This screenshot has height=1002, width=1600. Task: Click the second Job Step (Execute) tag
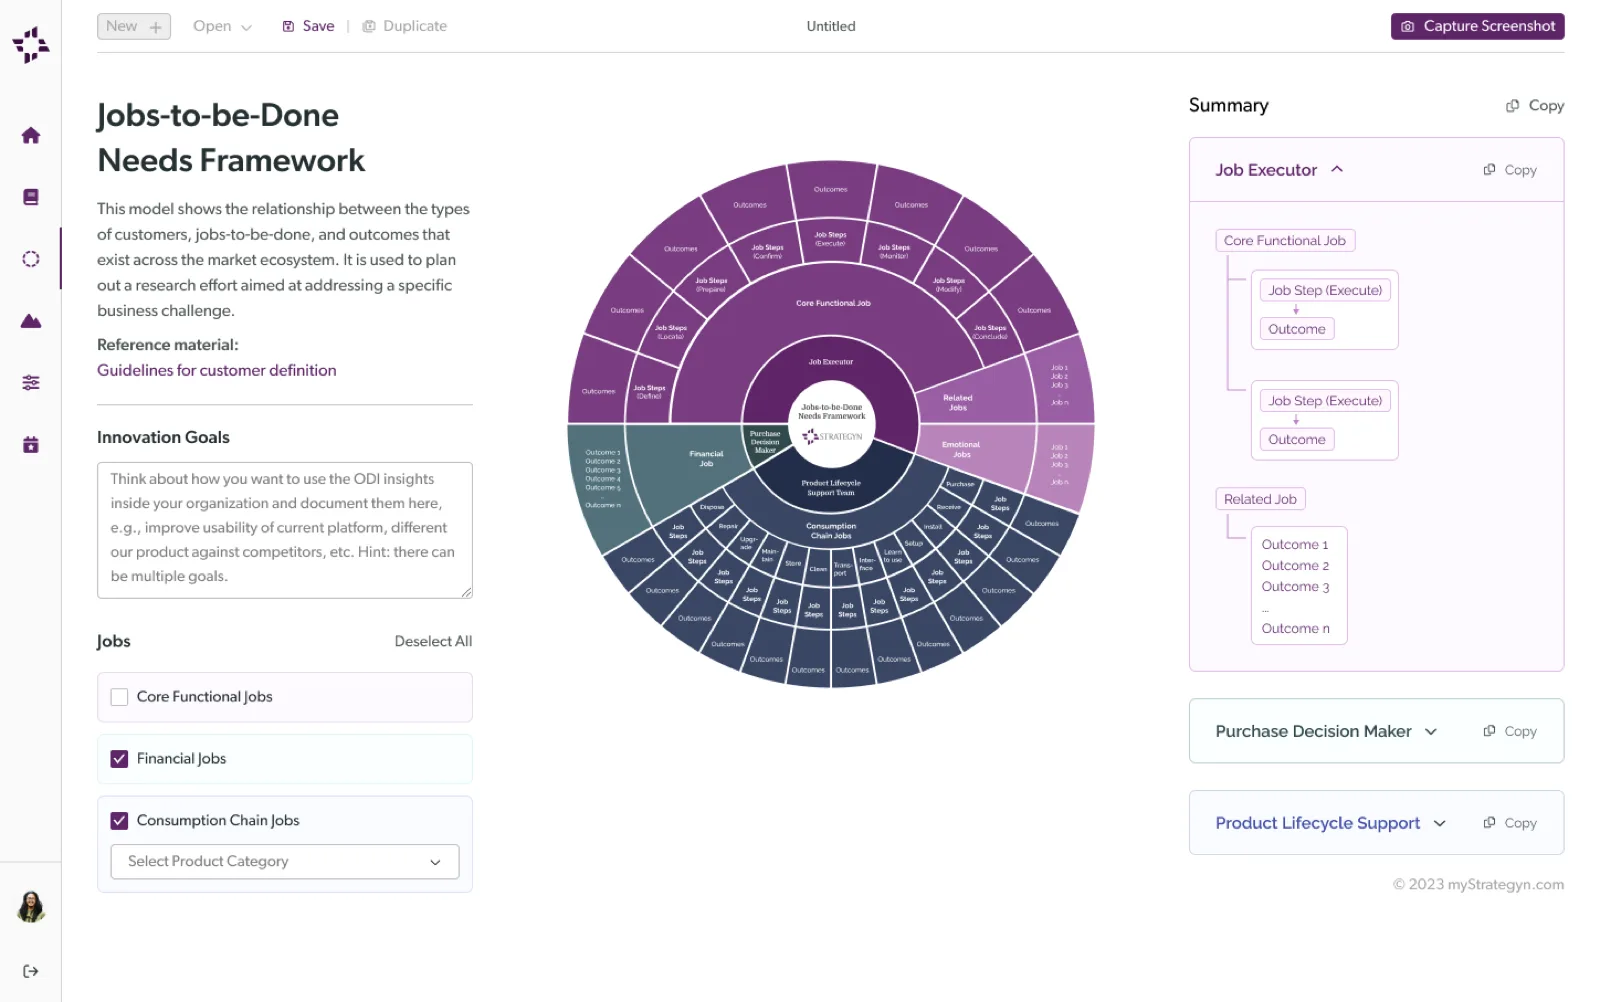point(1325,401)
